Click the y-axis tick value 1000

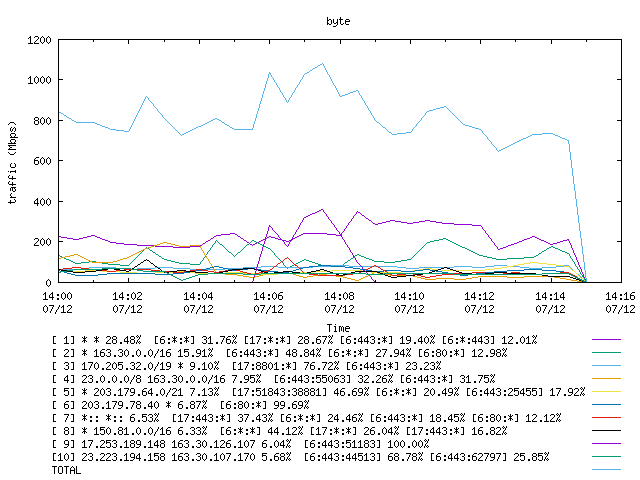coord(39,80)
